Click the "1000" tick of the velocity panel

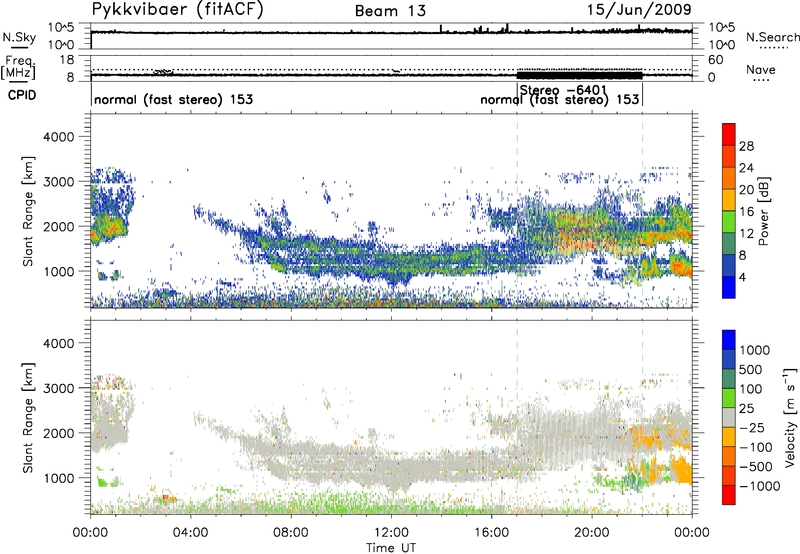coord(58,478)
